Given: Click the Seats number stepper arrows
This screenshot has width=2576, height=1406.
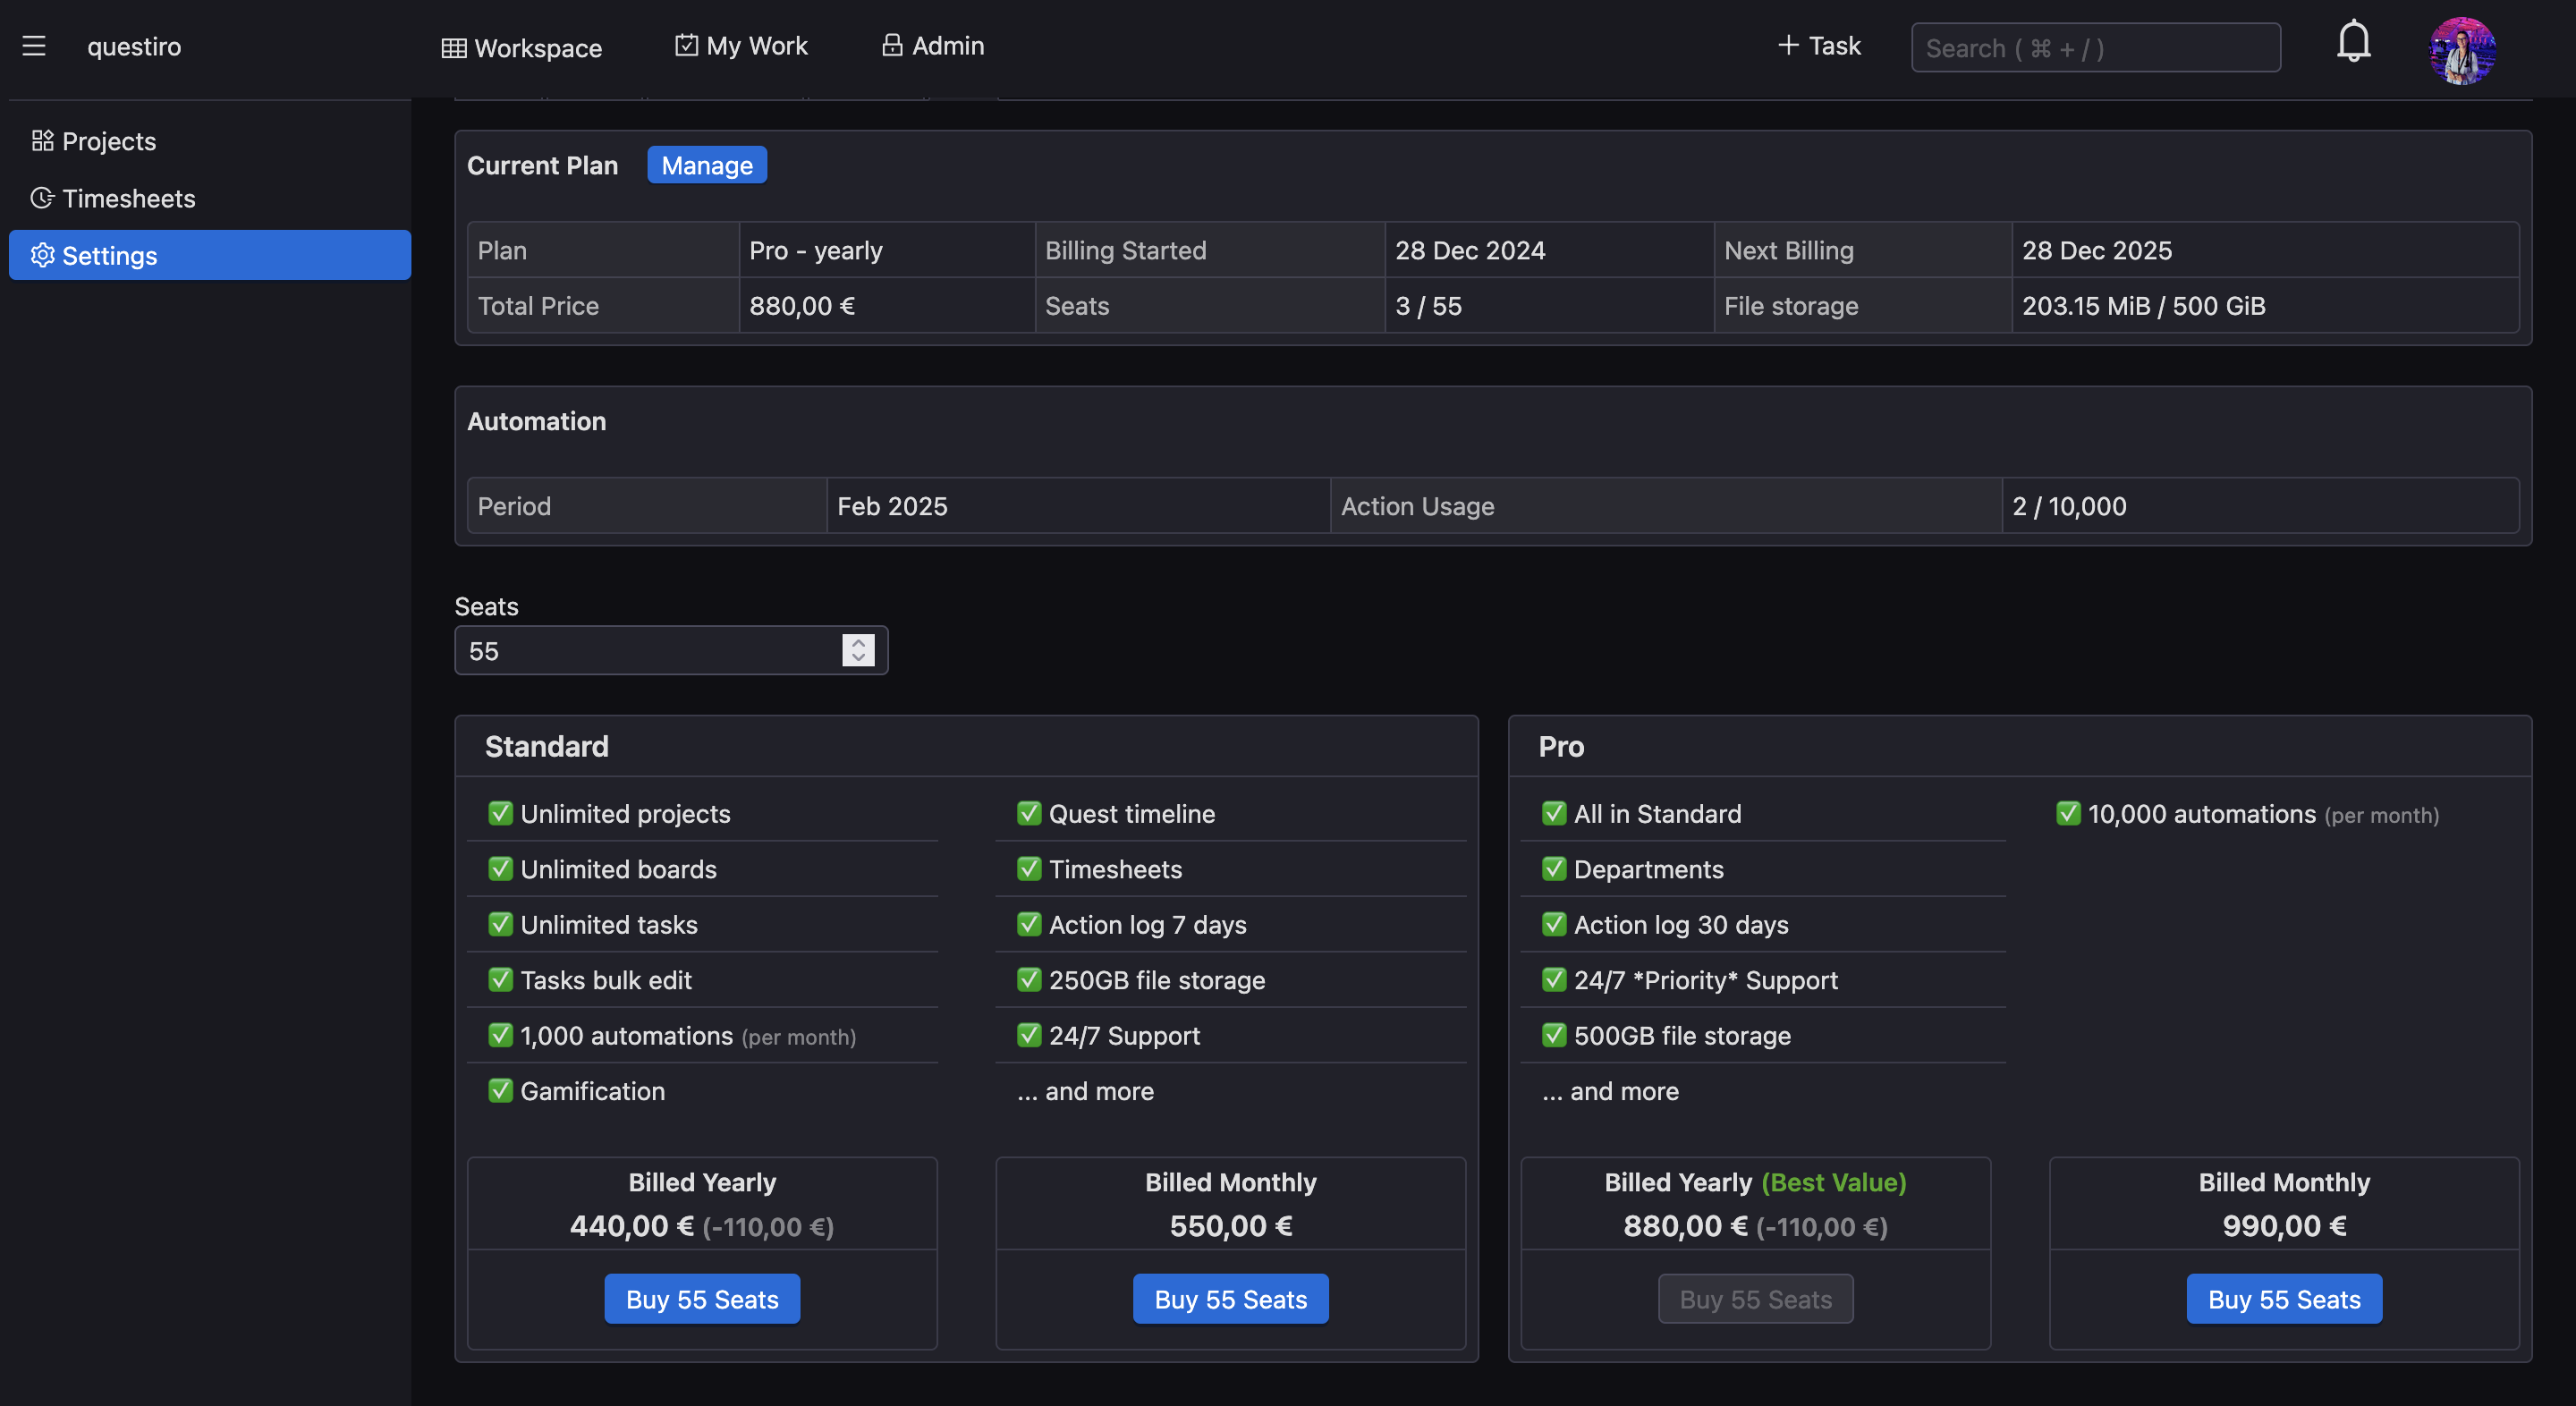Looking at the screenshot, I should point(858,650).
